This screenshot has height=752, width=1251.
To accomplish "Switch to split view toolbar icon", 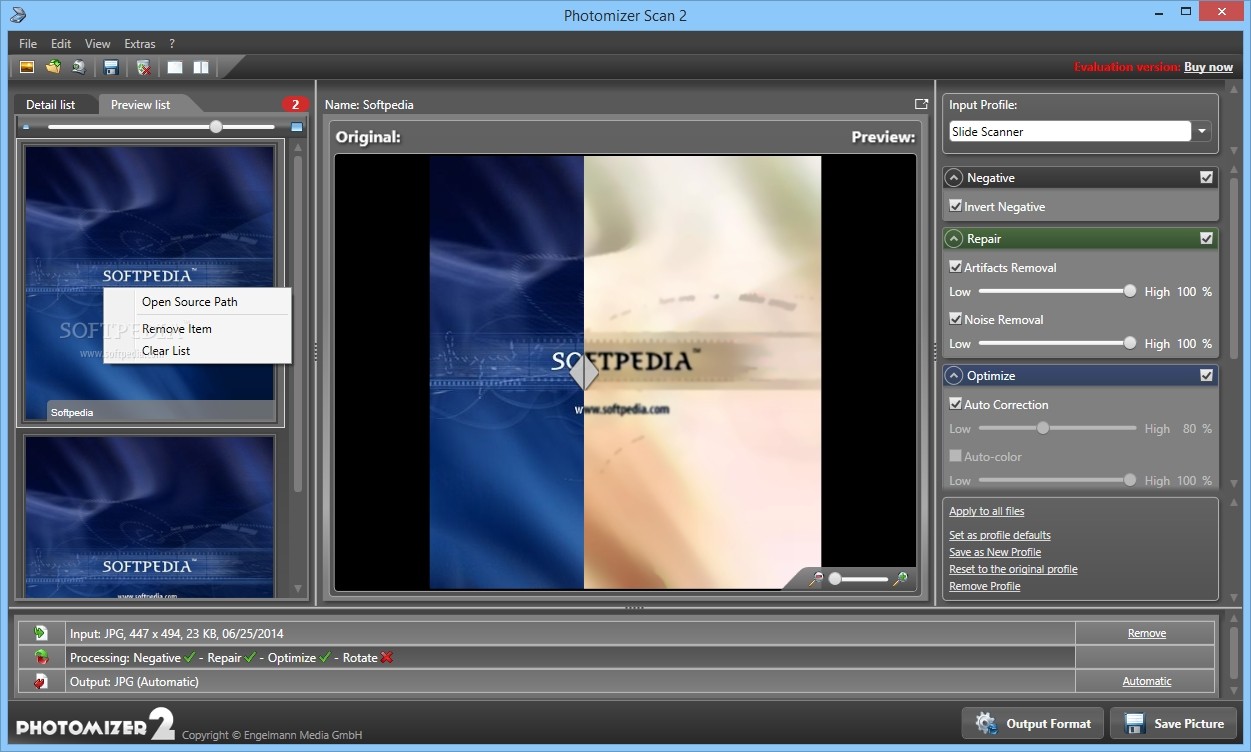I will point(201,68).
